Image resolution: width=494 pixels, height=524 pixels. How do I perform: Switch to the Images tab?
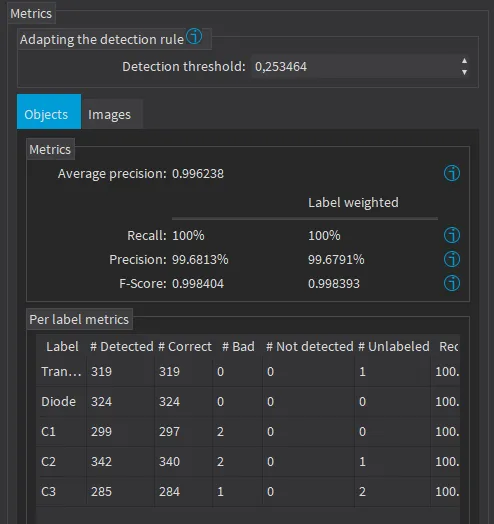click(113, 114)
